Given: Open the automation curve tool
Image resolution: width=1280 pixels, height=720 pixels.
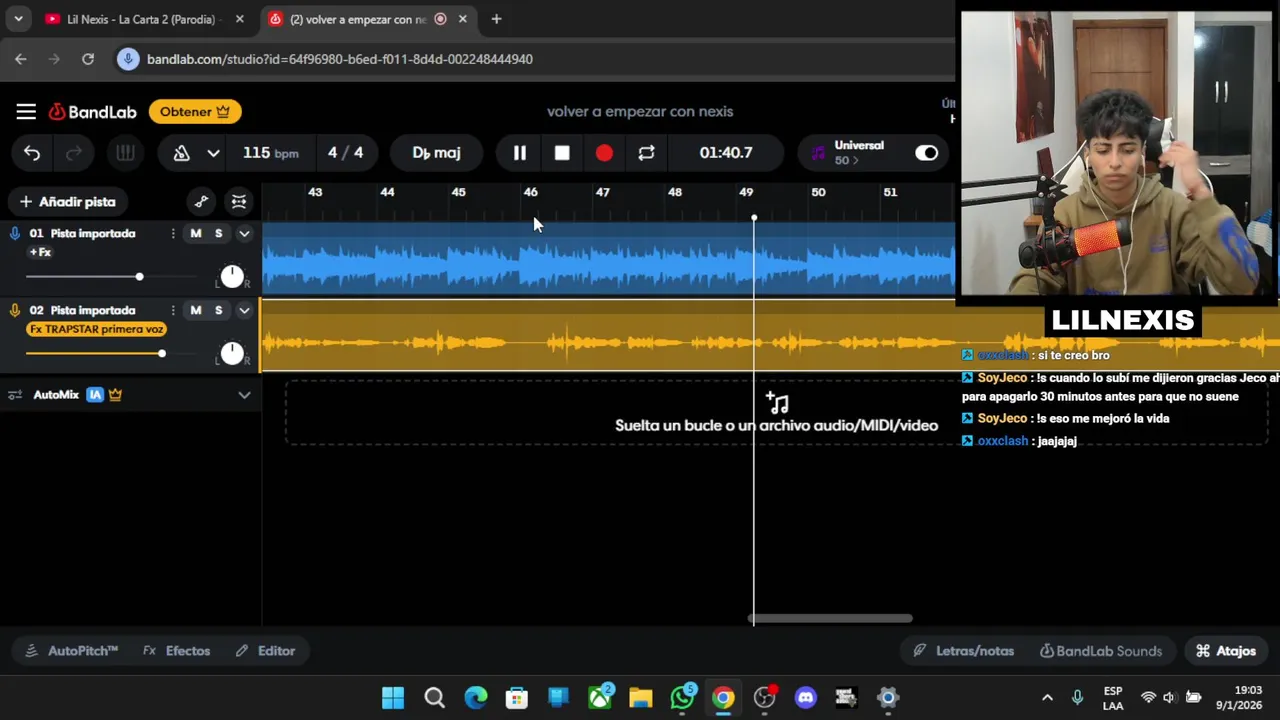Looking at the screenshot, I should click(x=201, y=202).
